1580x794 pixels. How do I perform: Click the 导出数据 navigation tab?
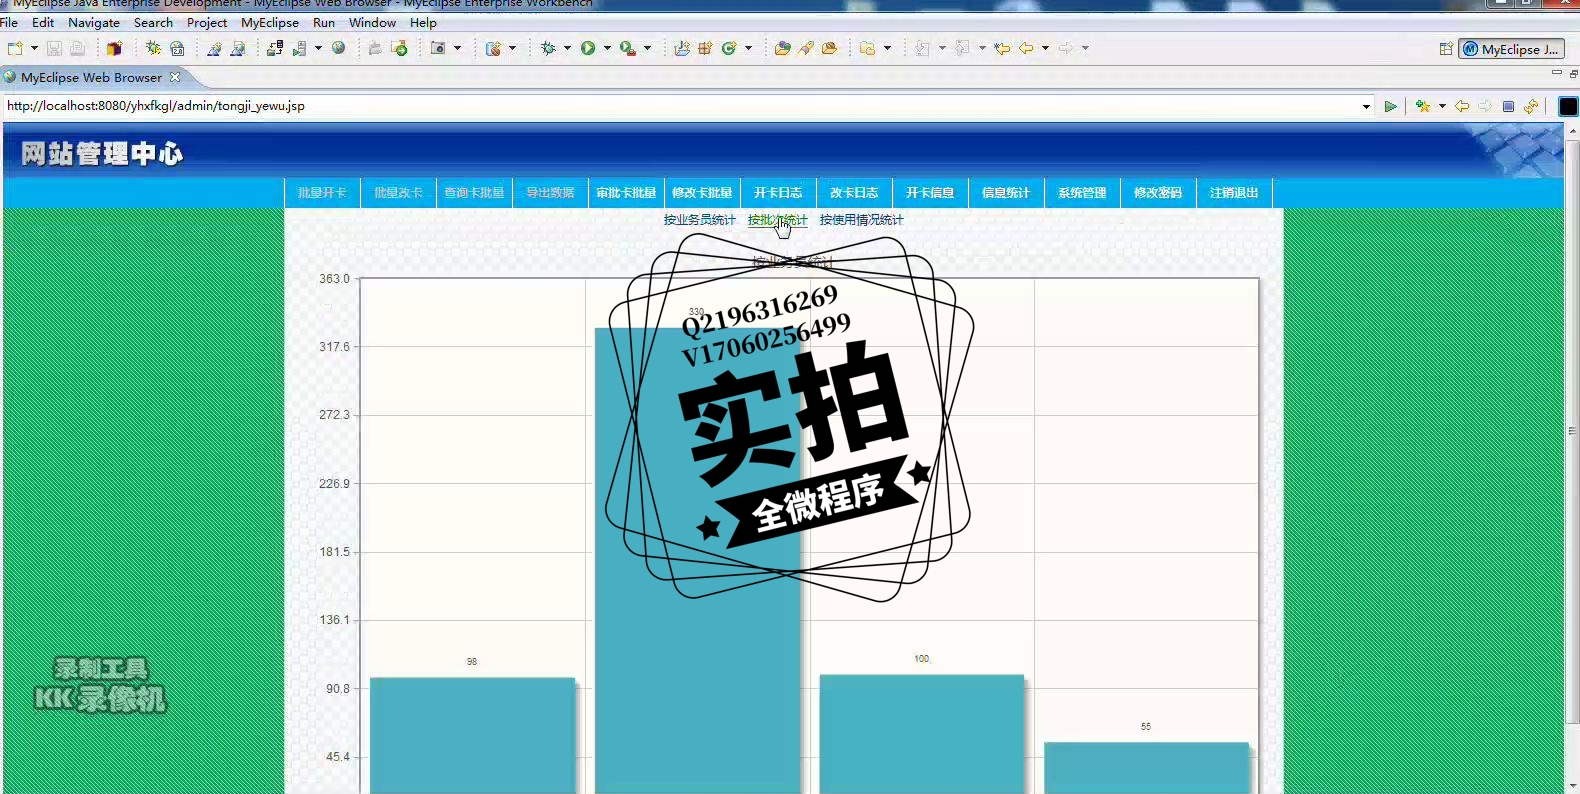pyautogui.click(x=550, y=193)
